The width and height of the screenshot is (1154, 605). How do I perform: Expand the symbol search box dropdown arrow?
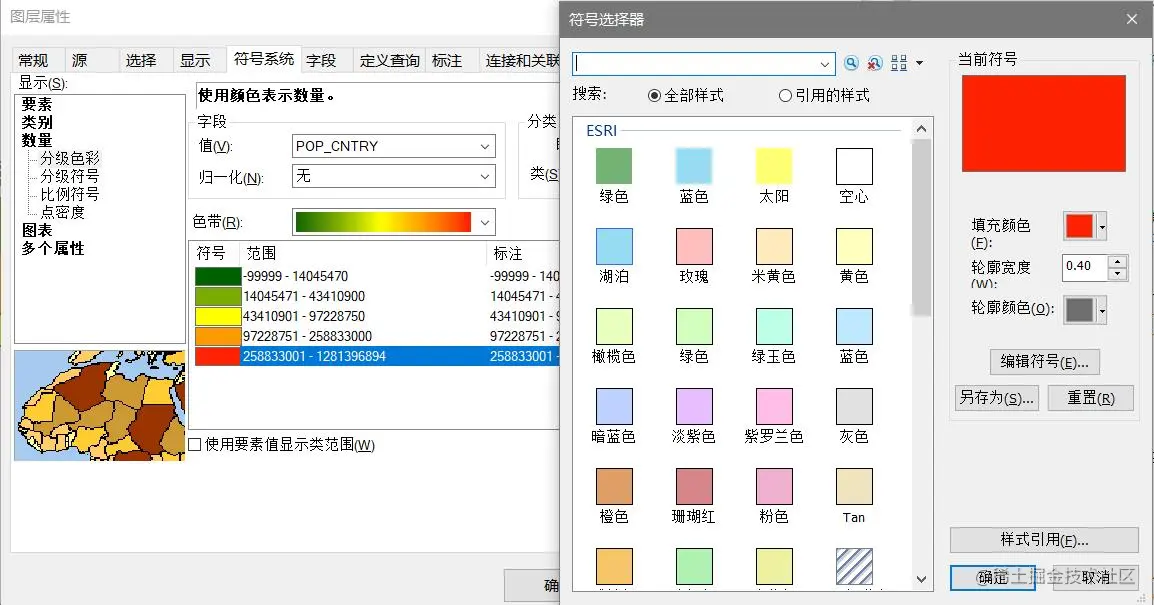click(x=824, y=64)
